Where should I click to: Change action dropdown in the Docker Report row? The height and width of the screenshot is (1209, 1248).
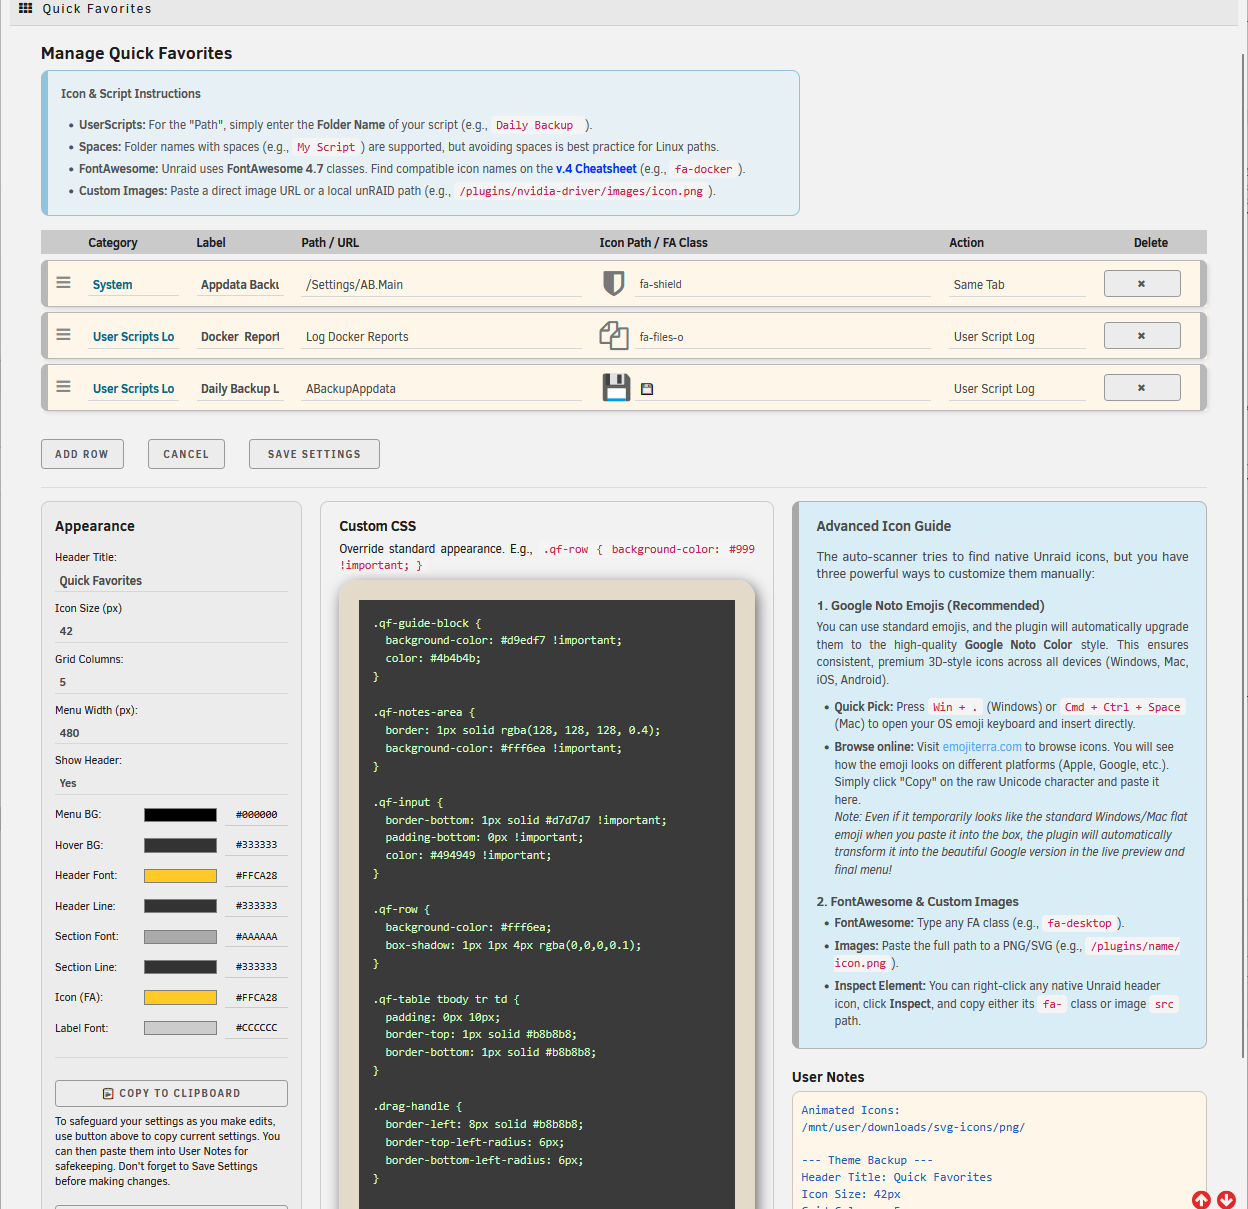point(1017,337)
